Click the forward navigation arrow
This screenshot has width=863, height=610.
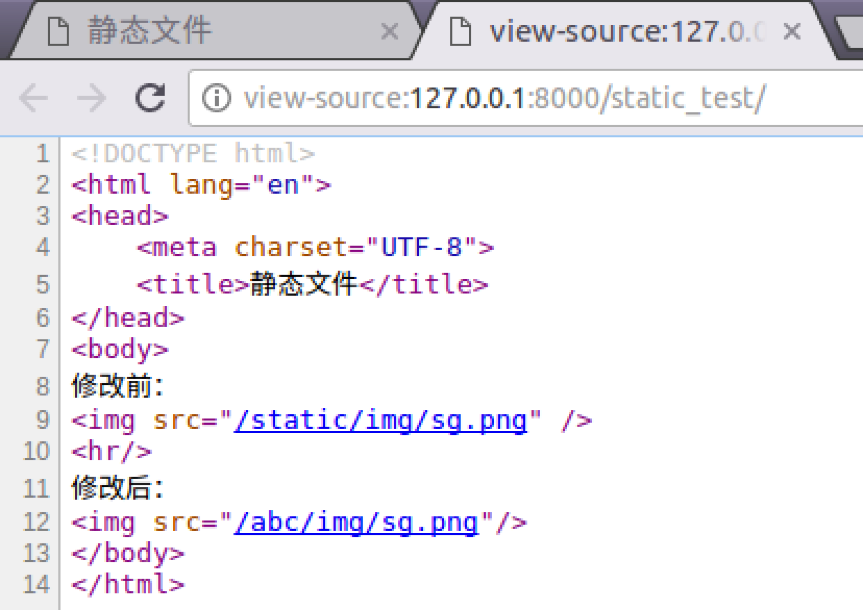click(92, 98)
